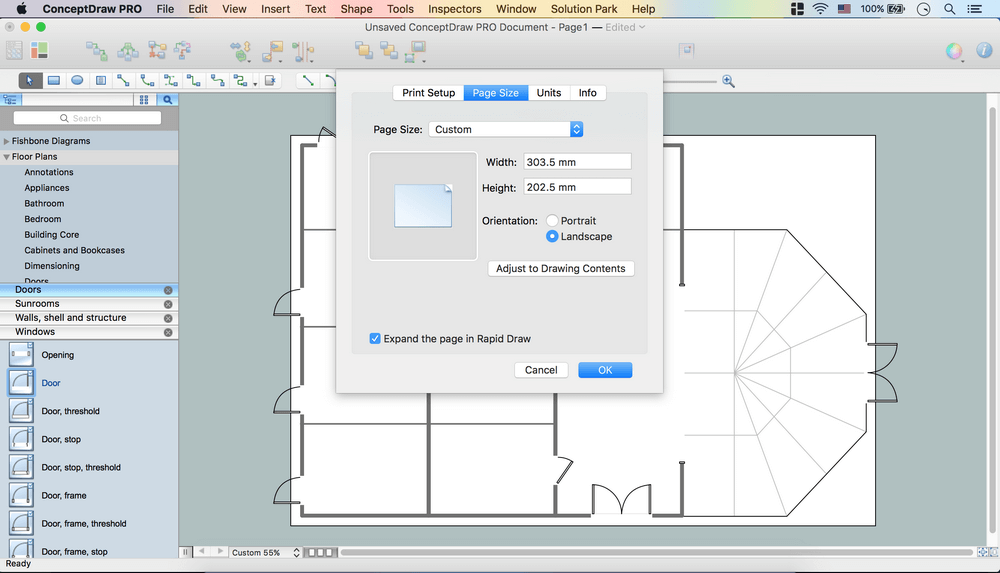Close the Sunrooms library
Screen dimensions: 1000x573
tap(168, 304)
